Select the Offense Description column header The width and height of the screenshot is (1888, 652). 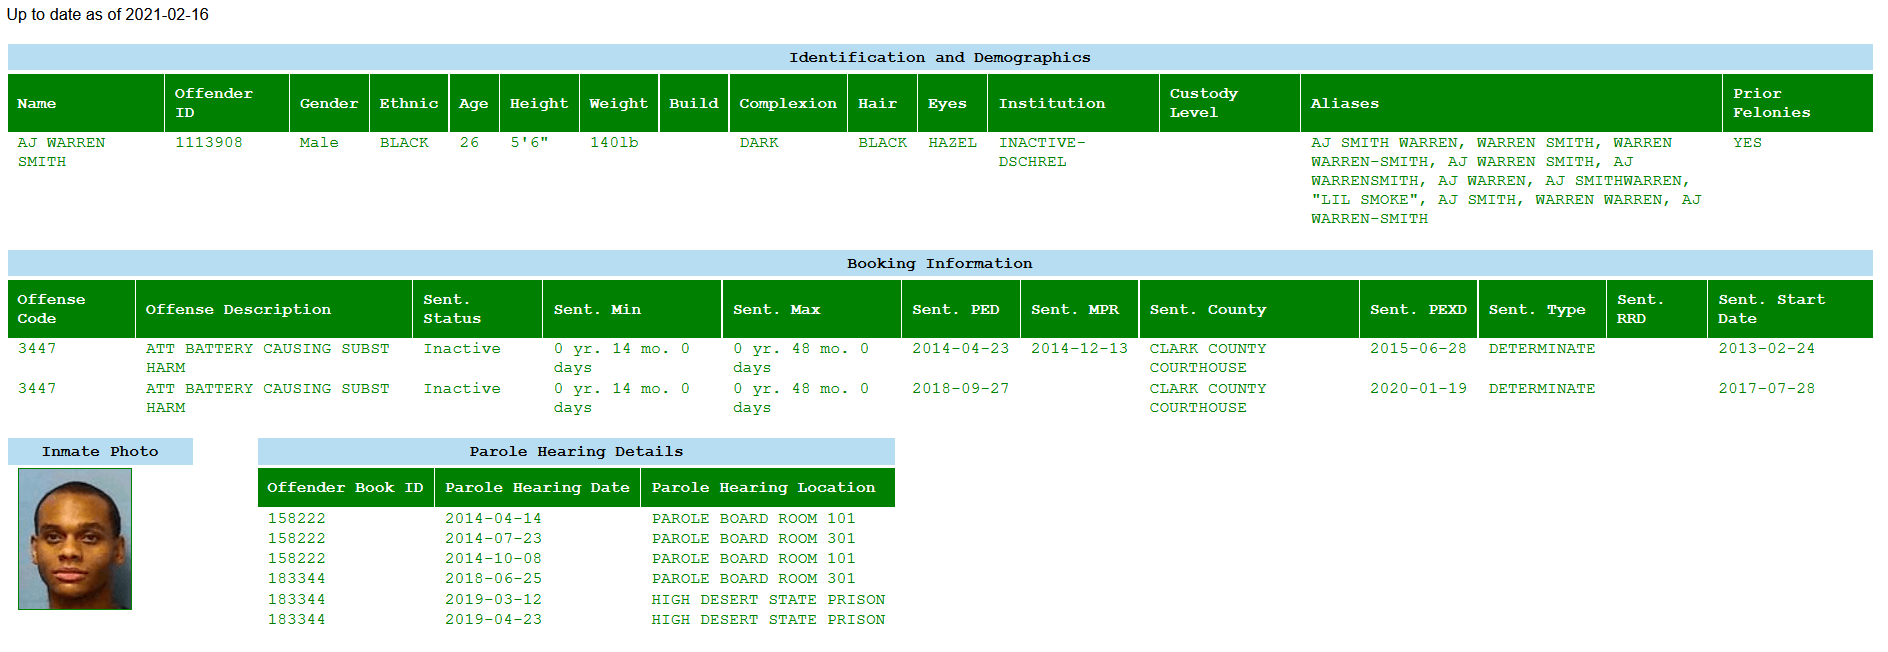tap(238, 309)
